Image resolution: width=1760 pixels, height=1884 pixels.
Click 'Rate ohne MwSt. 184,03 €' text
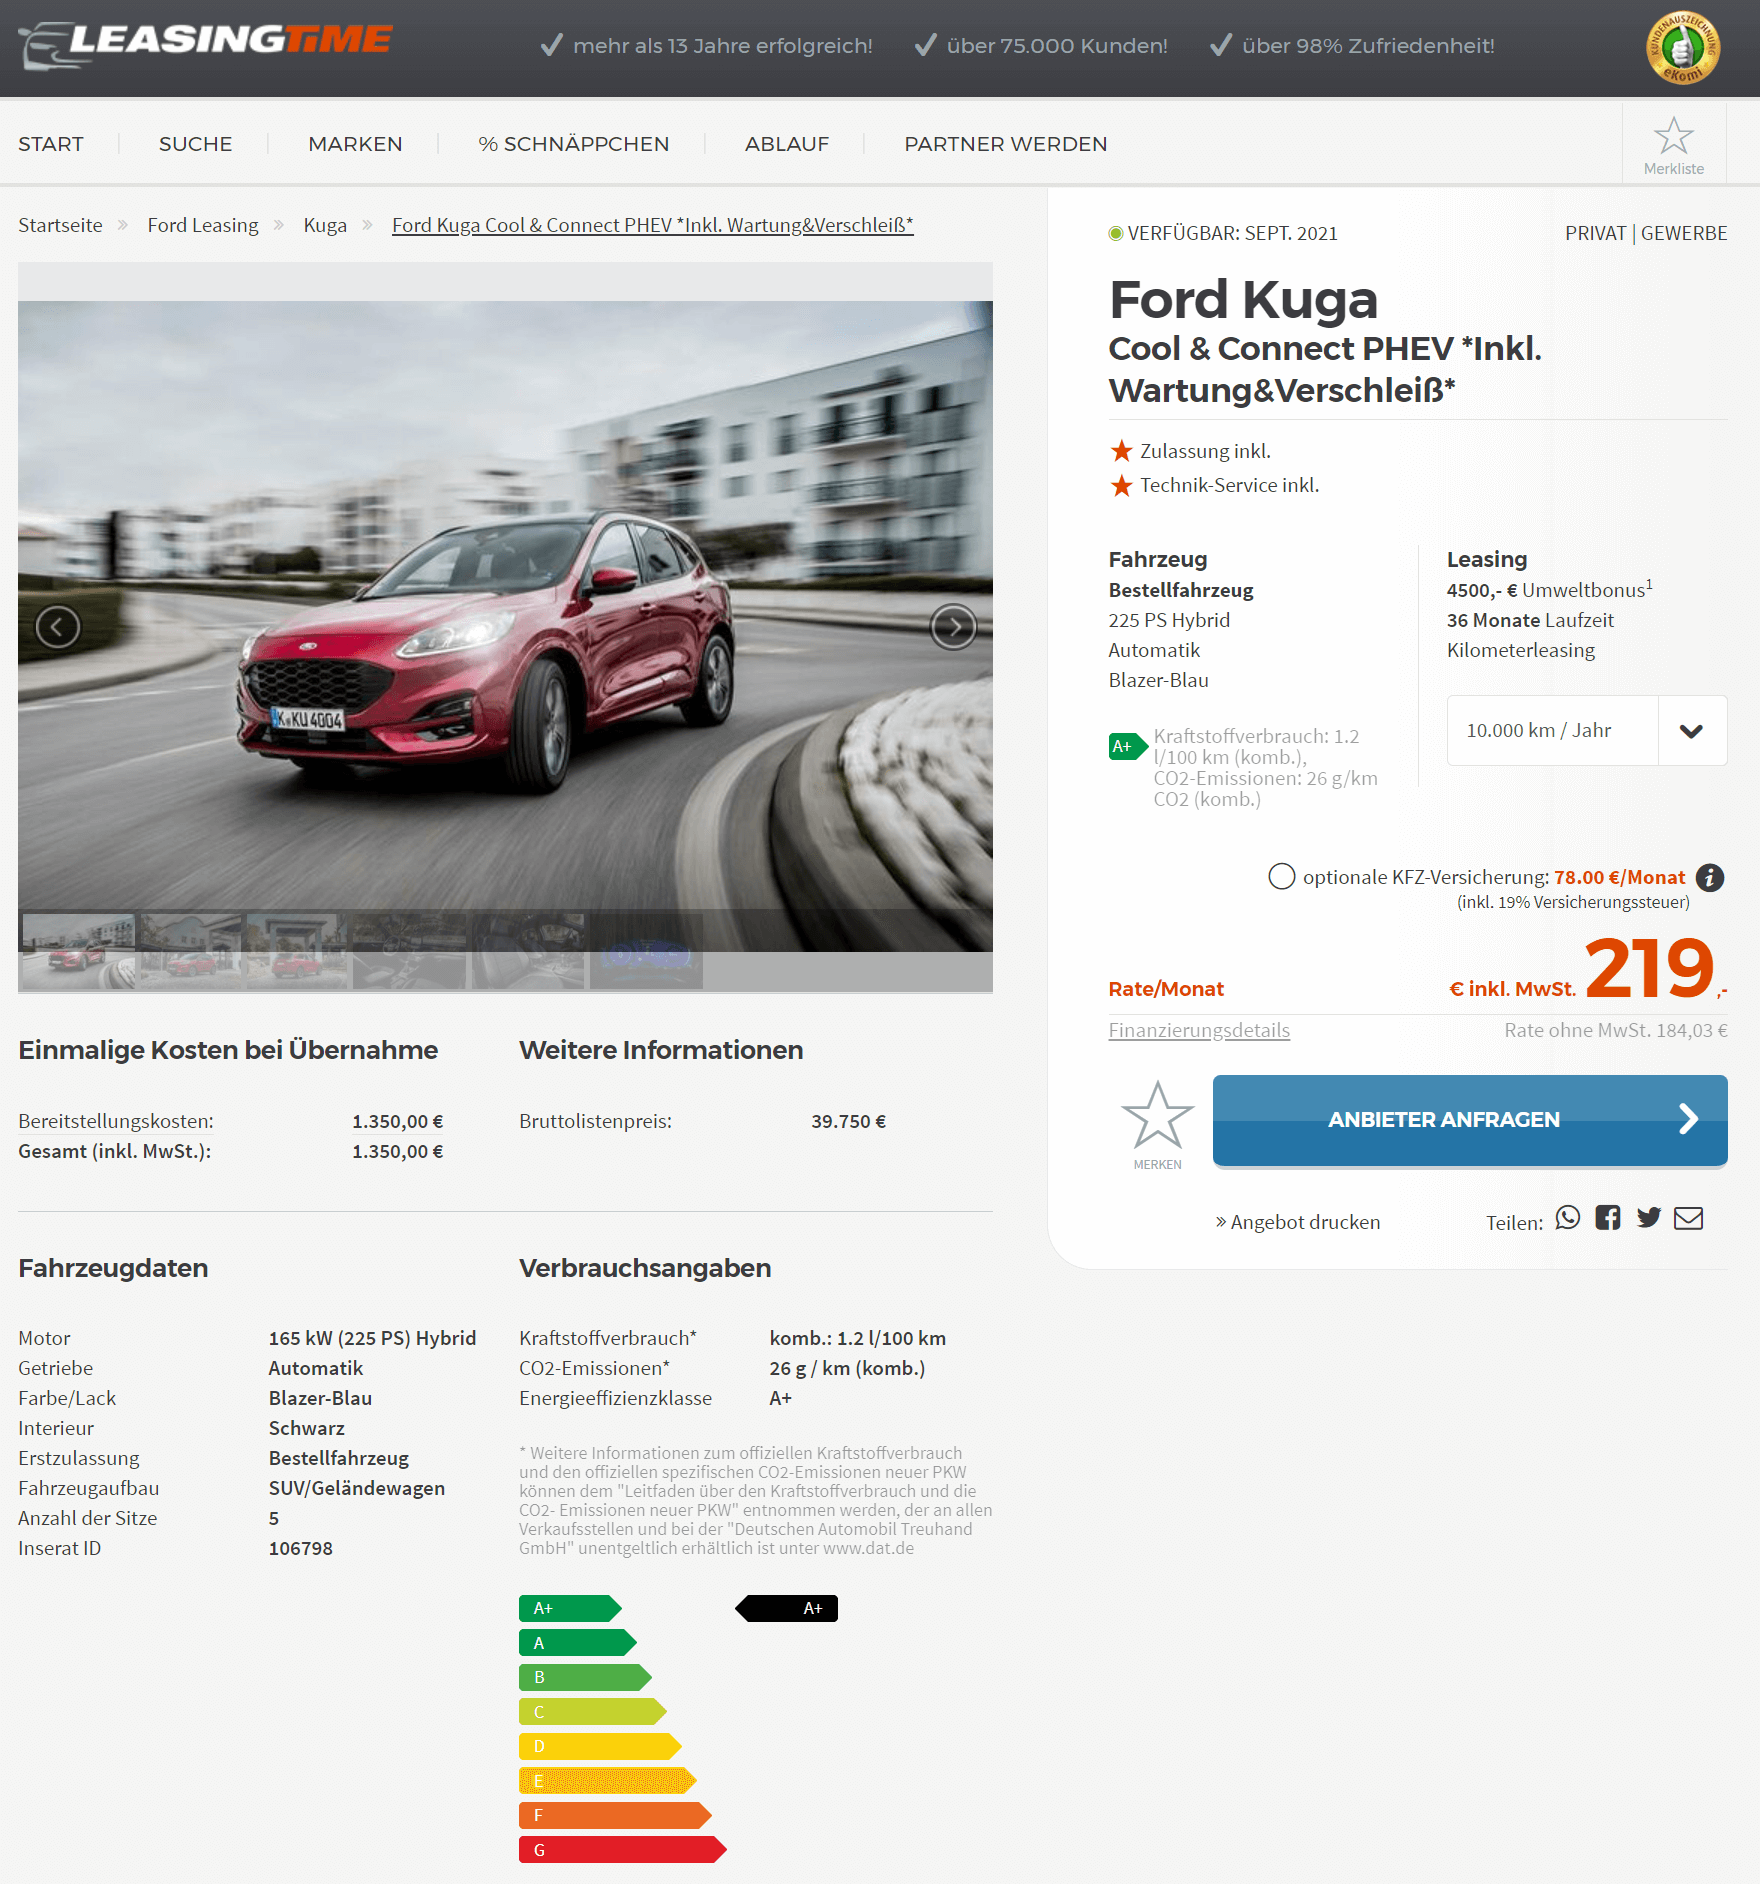[1616, 1030]
